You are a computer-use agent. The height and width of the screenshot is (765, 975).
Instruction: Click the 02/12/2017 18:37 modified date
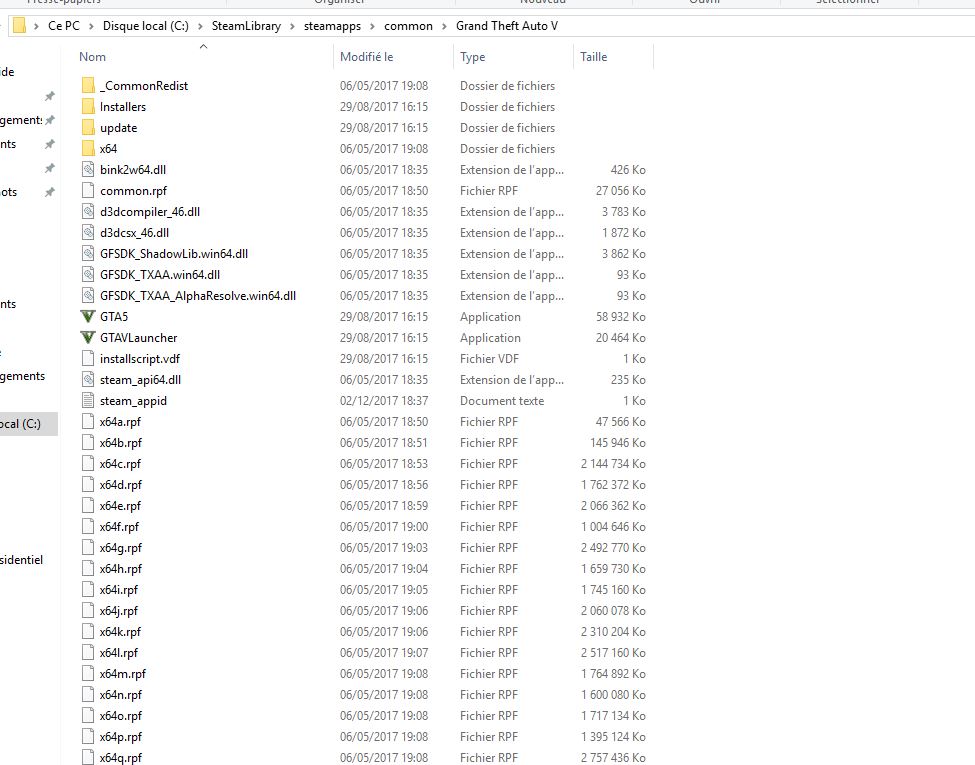(x=384, y=401)
